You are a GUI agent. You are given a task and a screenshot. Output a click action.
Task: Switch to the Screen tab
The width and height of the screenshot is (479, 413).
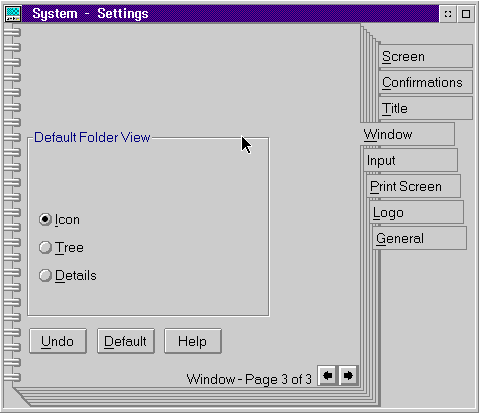pyautogui.click(x=425, y=56)
